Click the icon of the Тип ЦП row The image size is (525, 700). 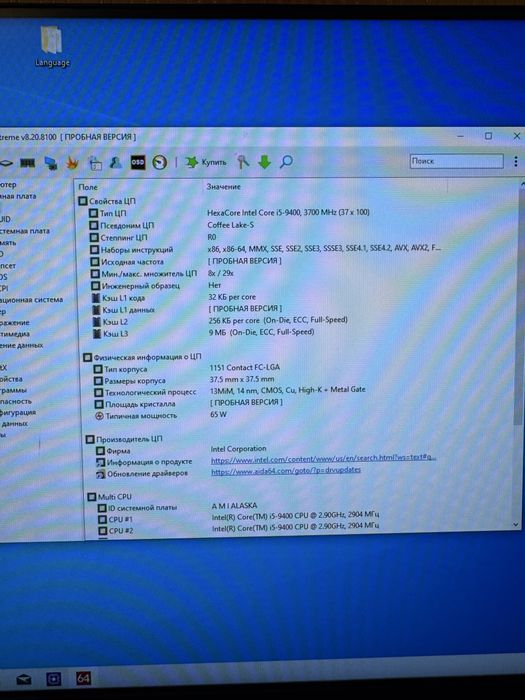pyautogui.click(x=93, y=213)
